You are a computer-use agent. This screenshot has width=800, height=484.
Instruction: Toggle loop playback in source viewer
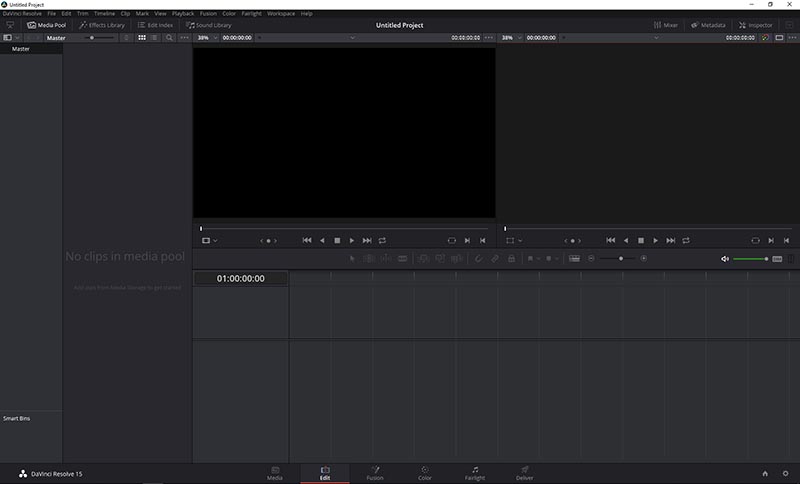(x=382, y=240)
